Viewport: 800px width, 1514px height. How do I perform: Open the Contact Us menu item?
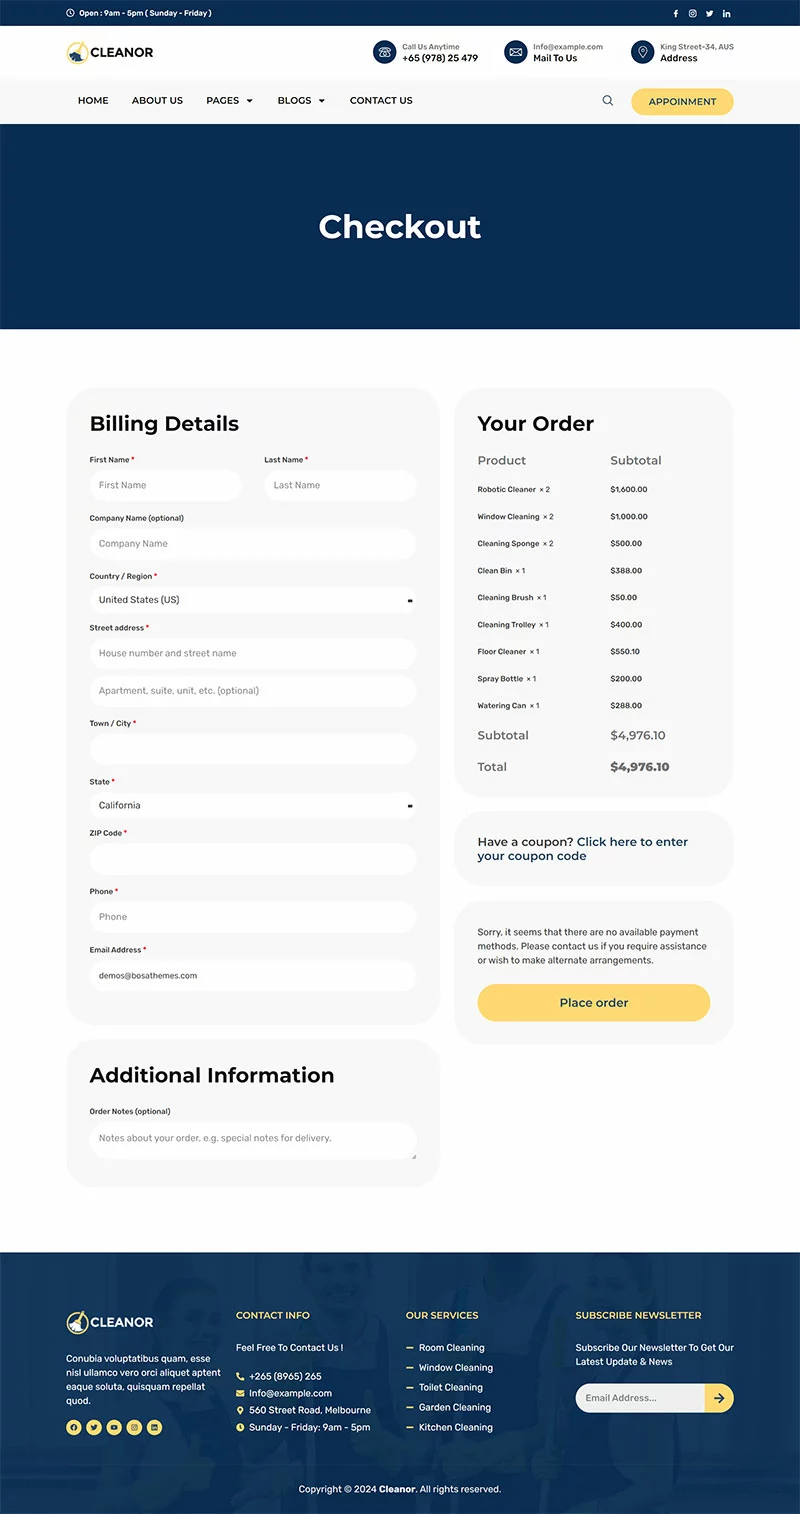(x=381, y=101)
